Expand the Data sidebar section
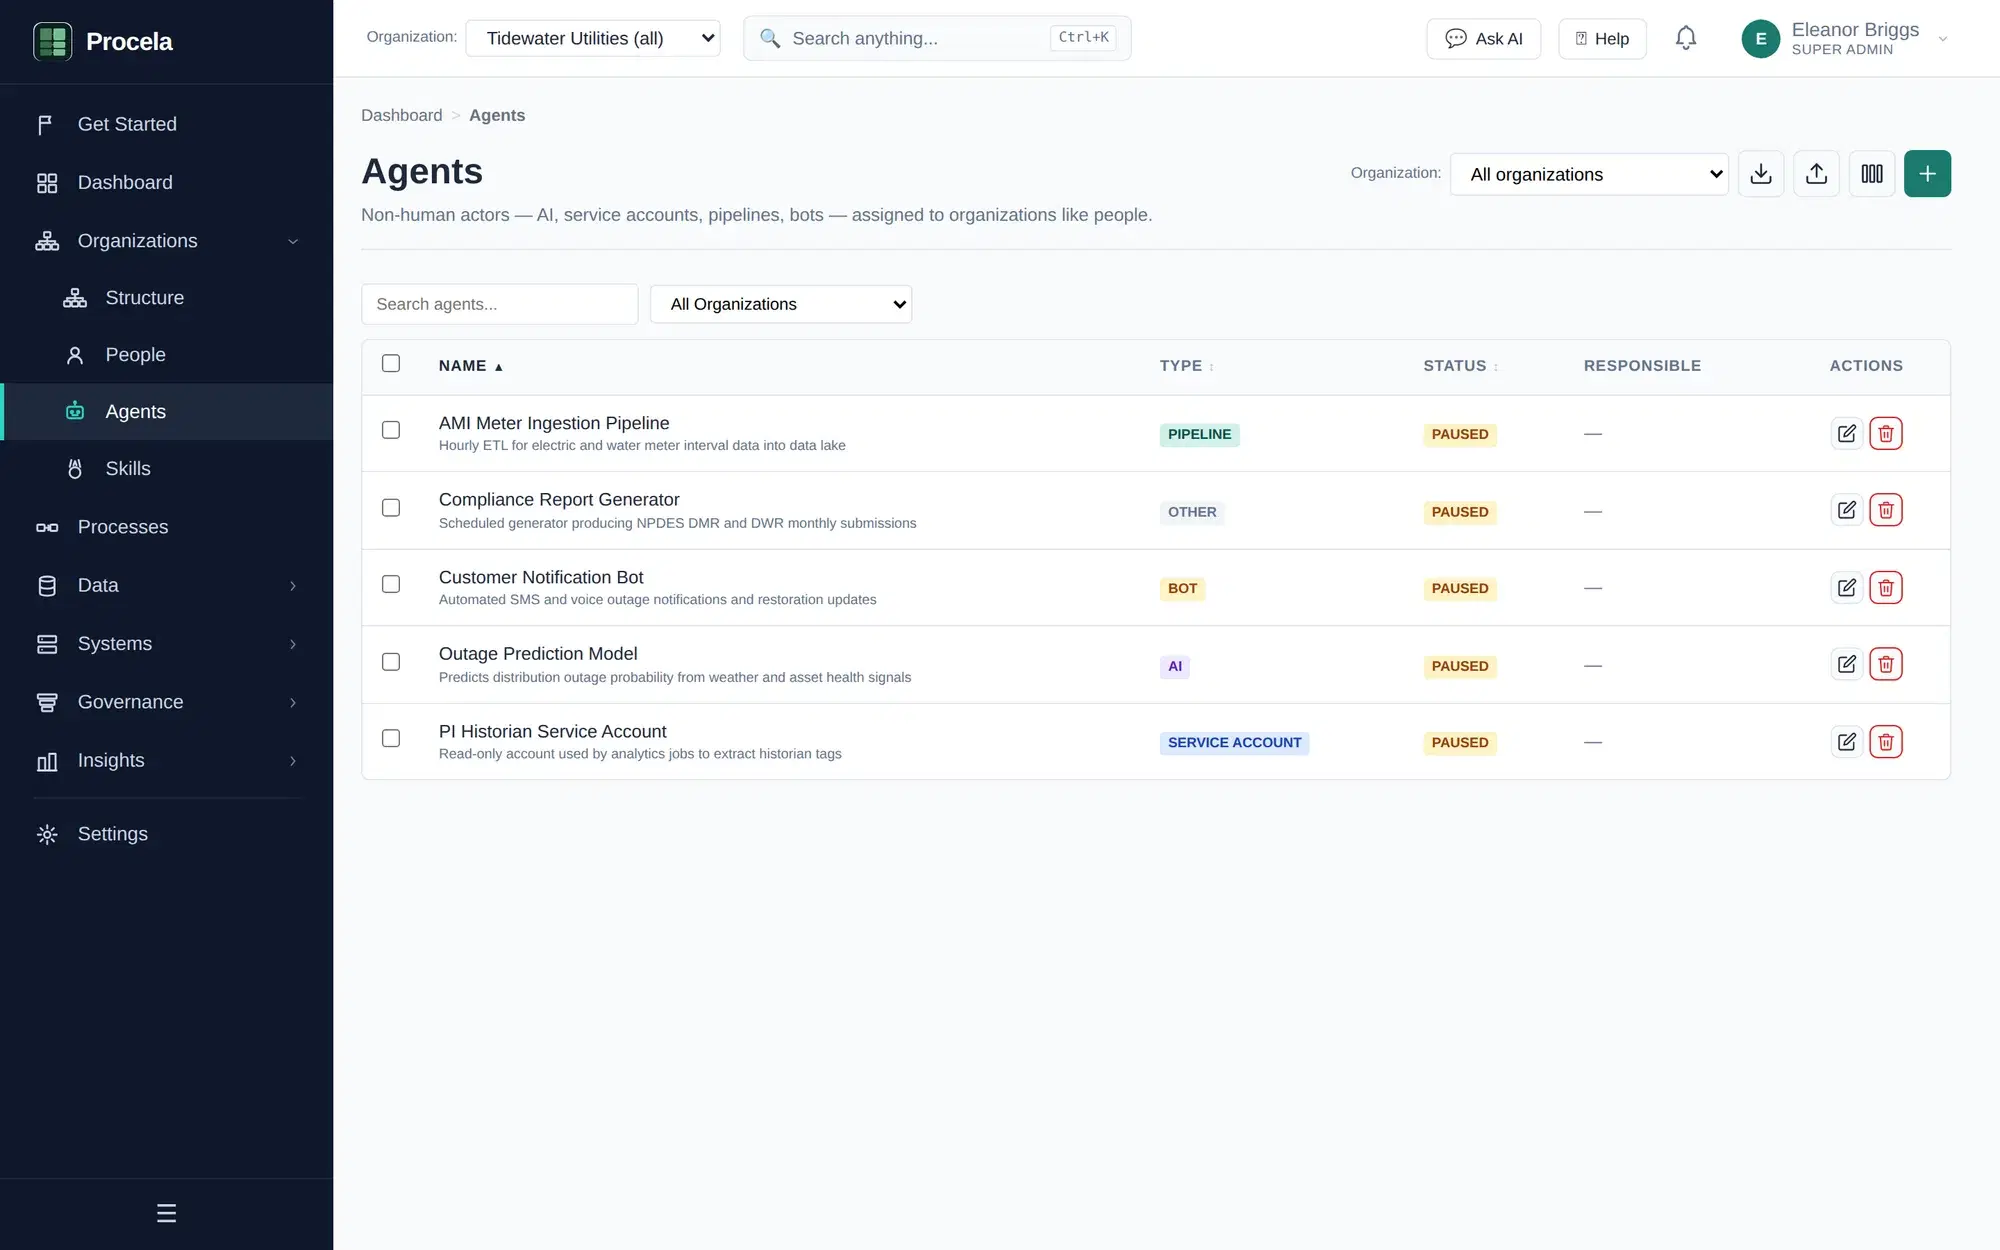Viewport: 2000px width, 1250px height. [x=293, y=586]
